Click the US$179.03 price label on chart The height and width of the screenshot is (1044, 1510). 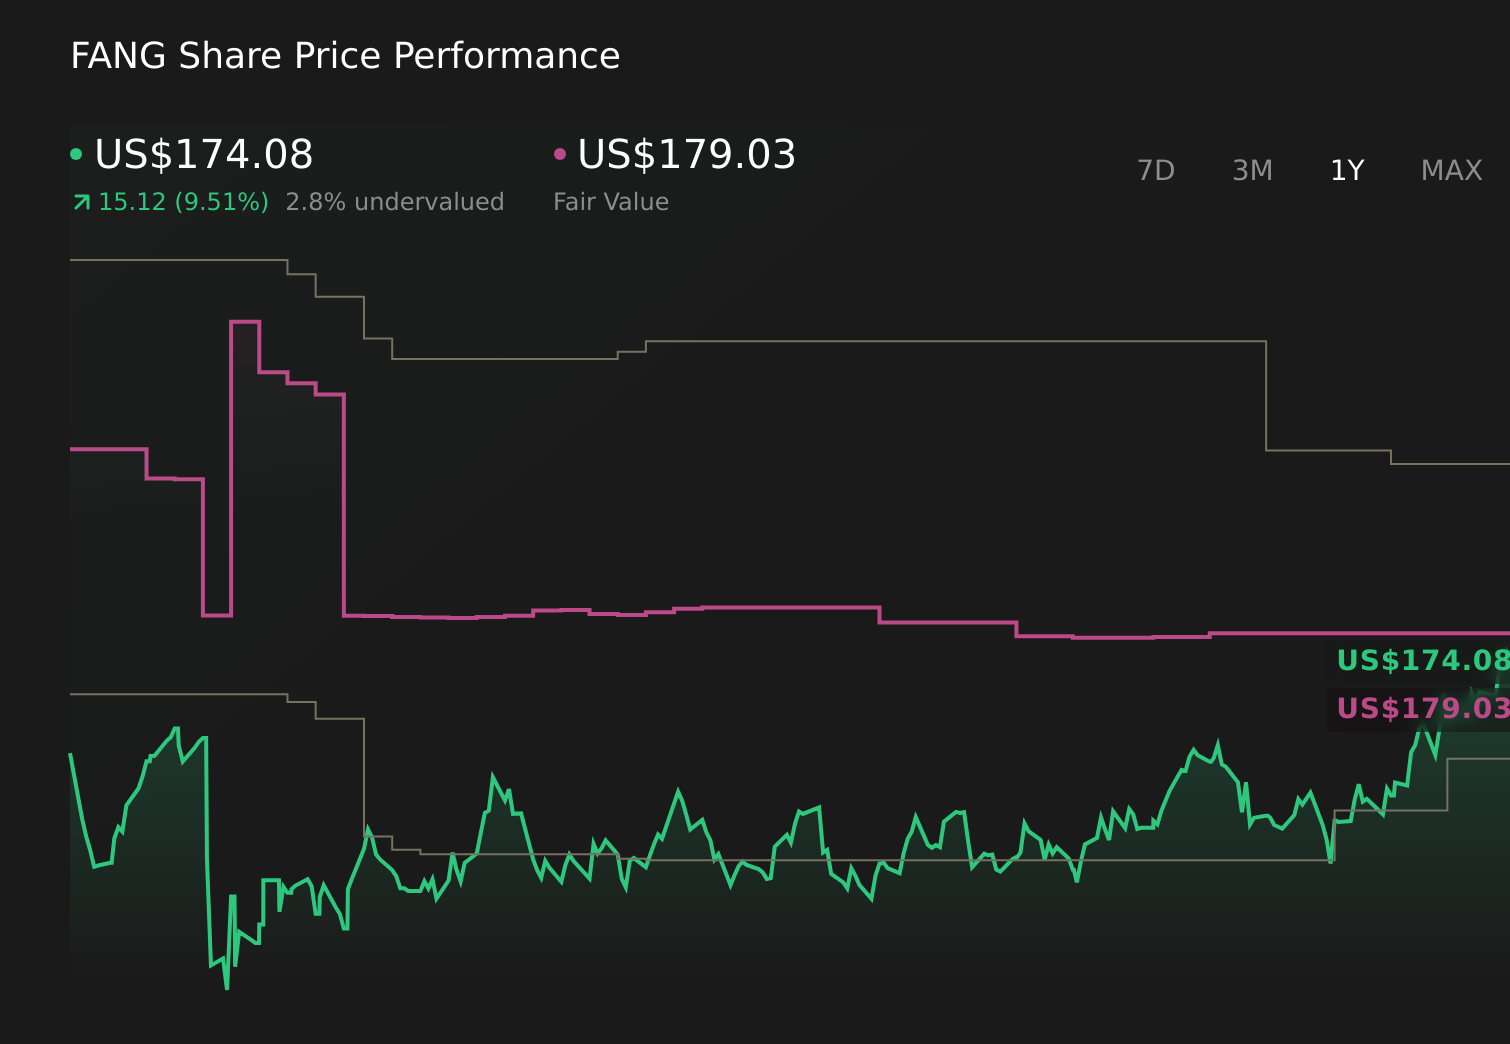[1420, 708]
